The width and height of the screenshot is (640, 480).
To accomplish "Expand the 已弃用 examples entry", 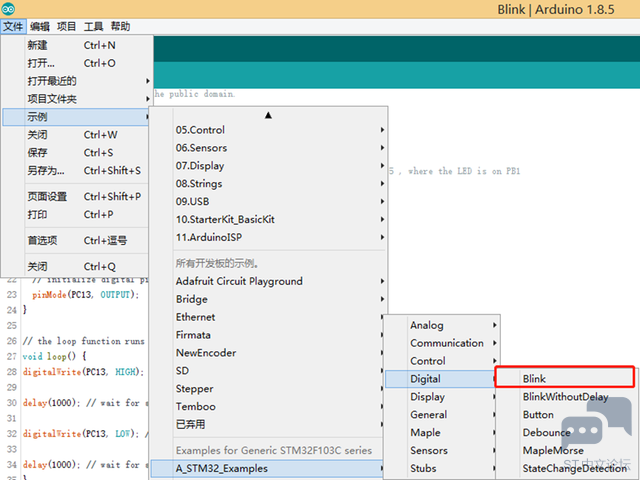I will 267,425.
